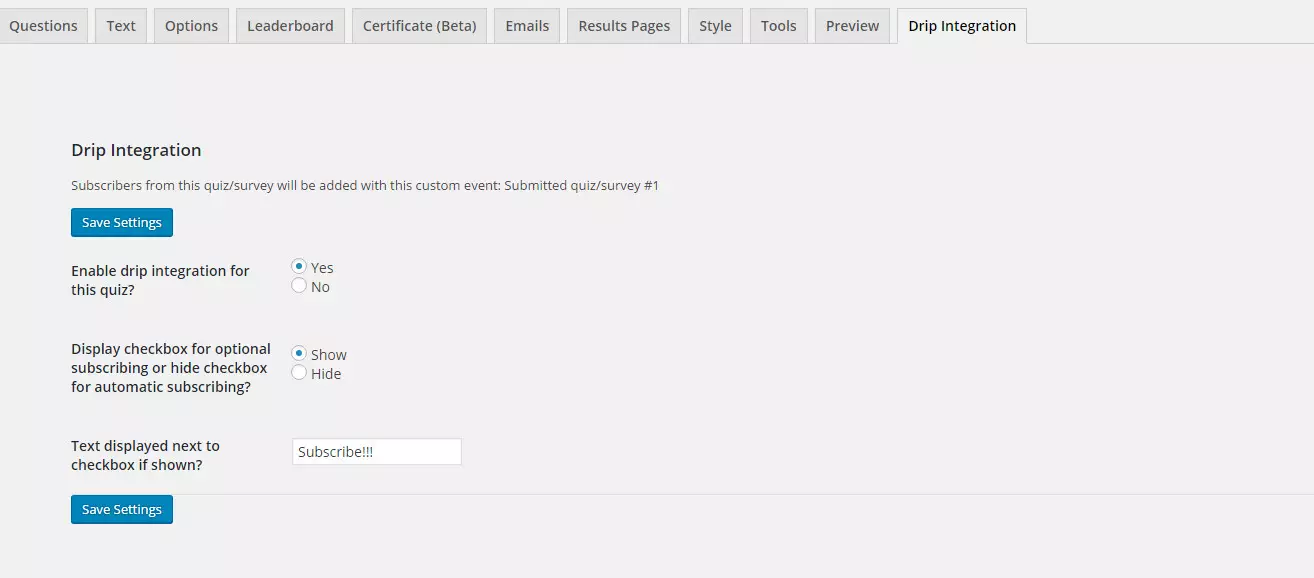Click the 'Text displayed next to checkbox' label
Image resolution: width=1314 pixels, height=578 pixels.
145,455
